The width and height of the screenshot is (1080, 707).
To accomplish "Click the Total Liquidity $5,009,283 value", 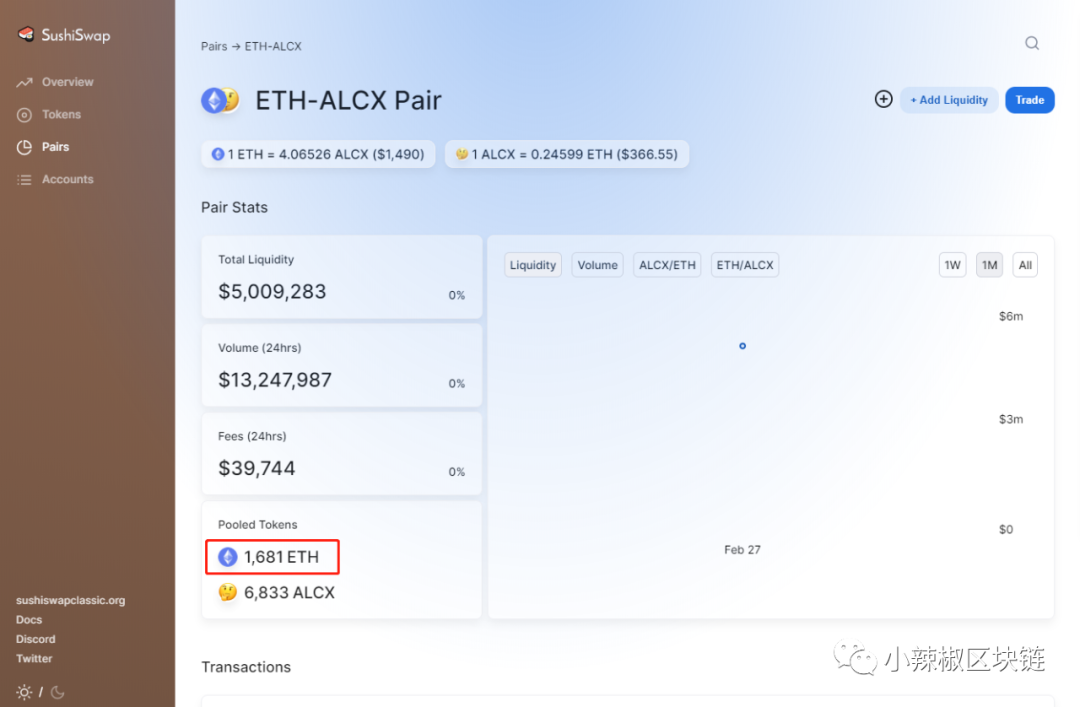I will pos(272,291).
